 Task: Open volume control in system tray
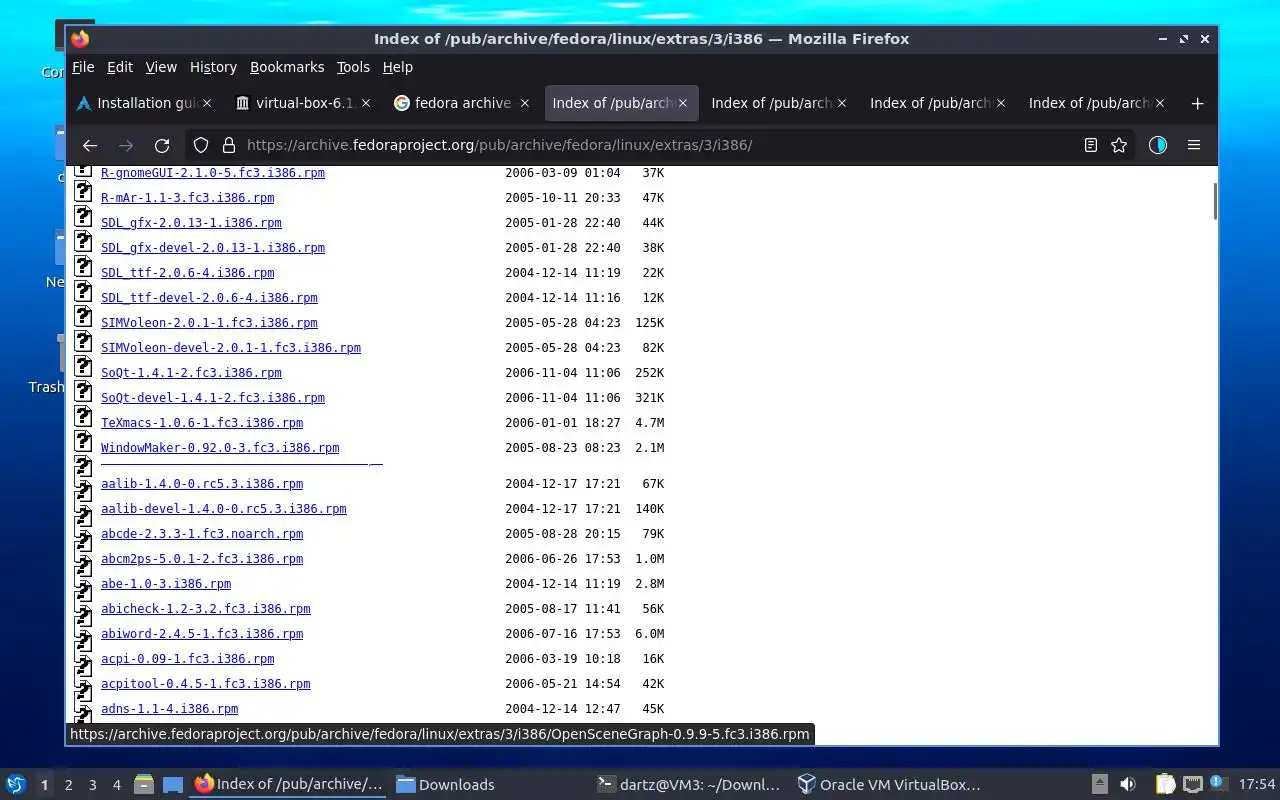1128,784
